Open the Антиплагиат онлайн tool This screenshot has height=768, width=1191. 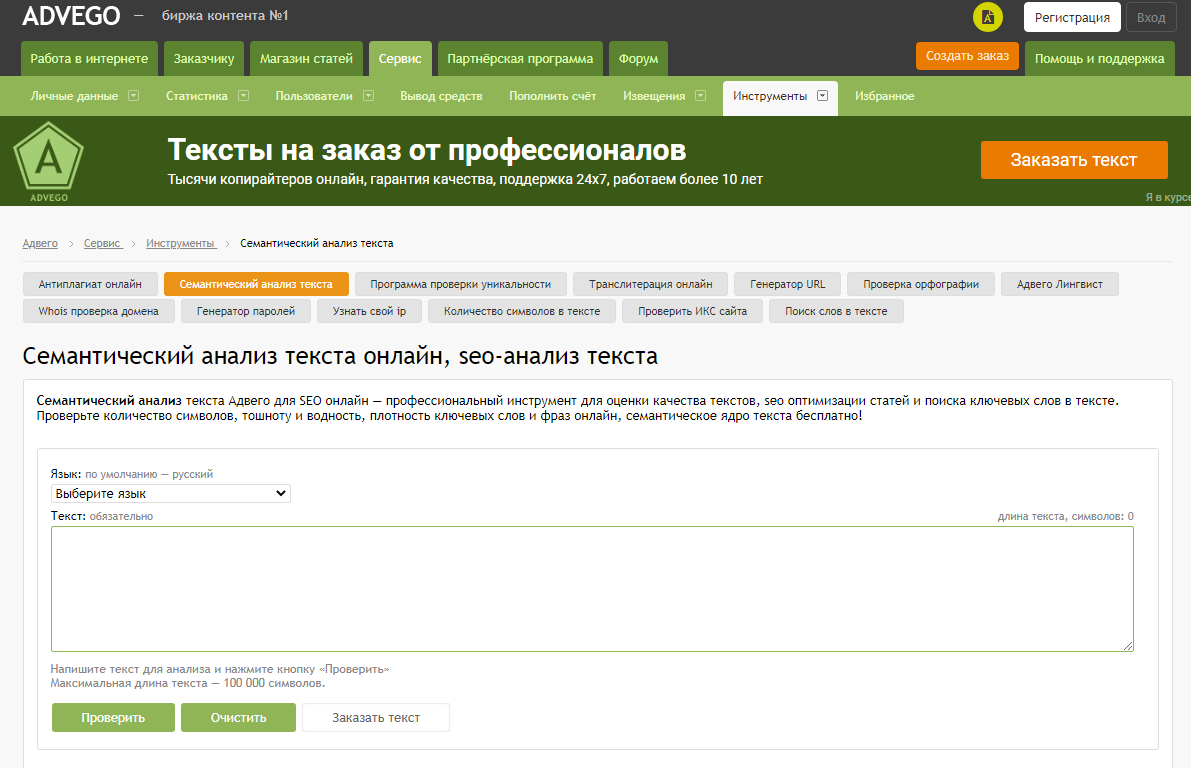click(x=90, y=284)
